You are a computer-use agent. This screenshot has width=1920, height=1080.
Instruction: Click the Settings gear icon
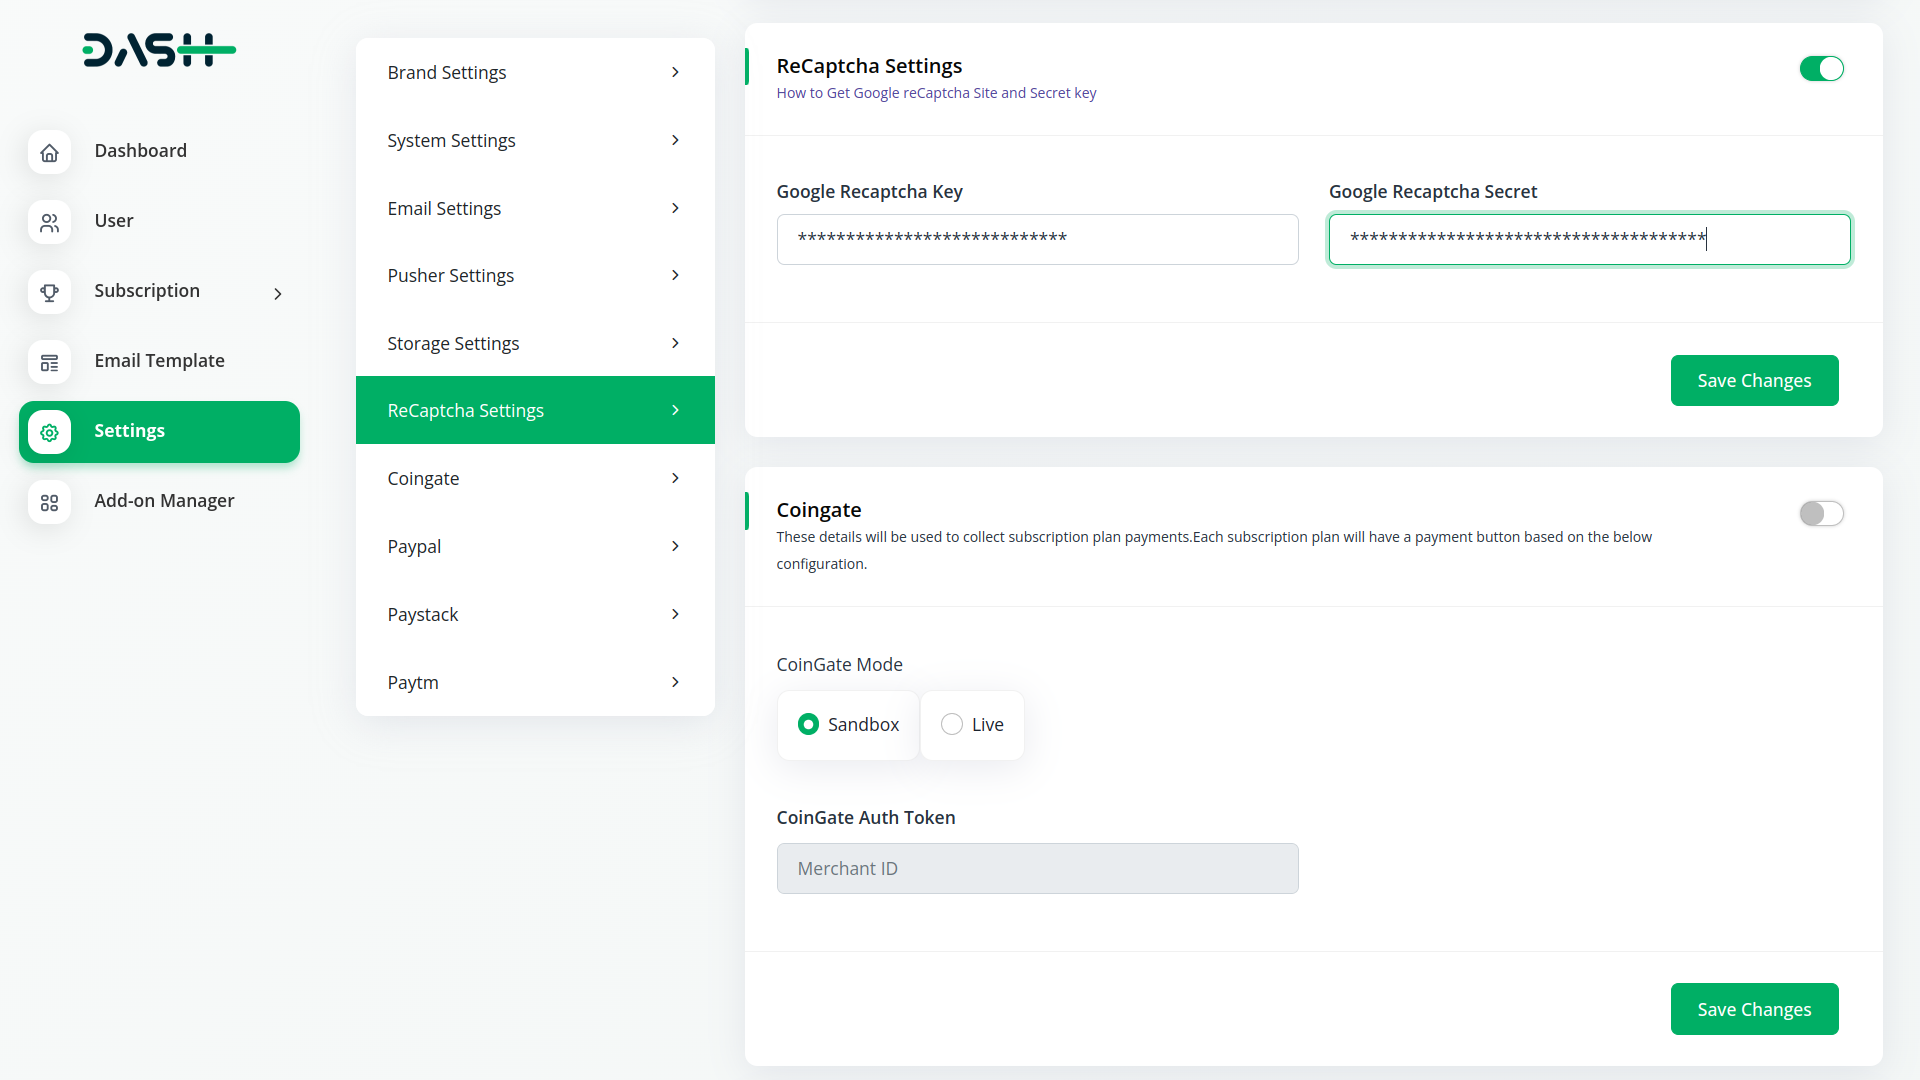pyautogui.click(x=49, y=432)
